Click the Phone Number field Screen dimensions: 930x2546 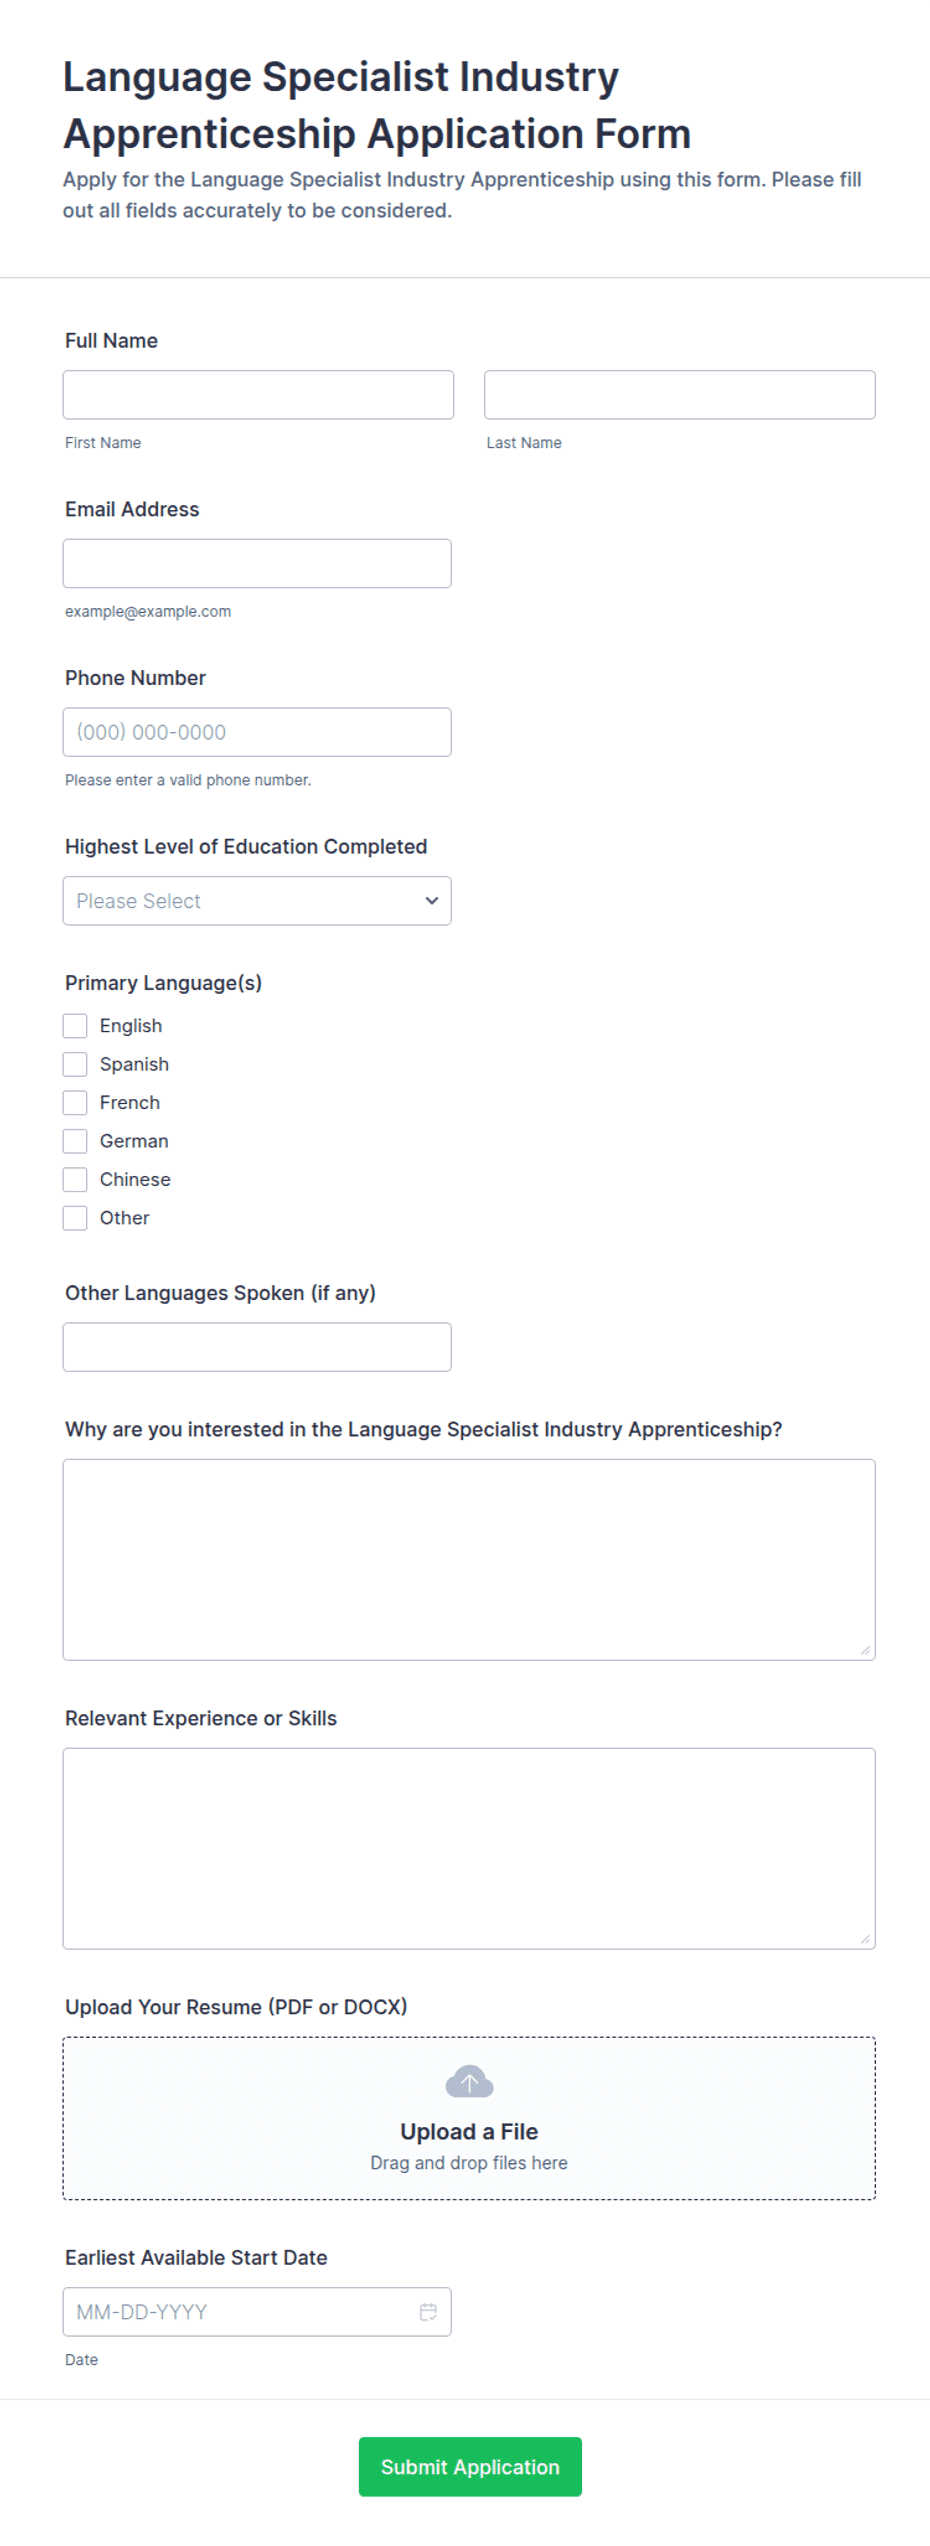[257, 732]
